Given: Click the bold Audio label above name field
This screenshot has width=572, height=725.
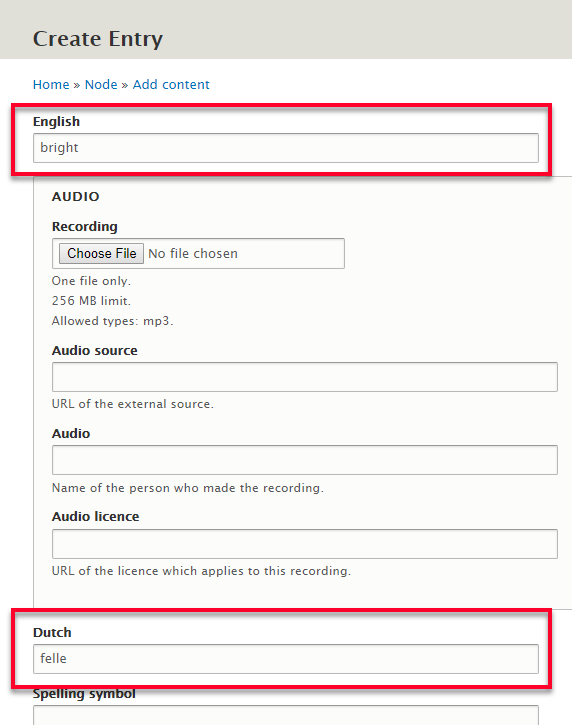Looking at the screenshot, I should pyautogui.click(x=71, y=434).
